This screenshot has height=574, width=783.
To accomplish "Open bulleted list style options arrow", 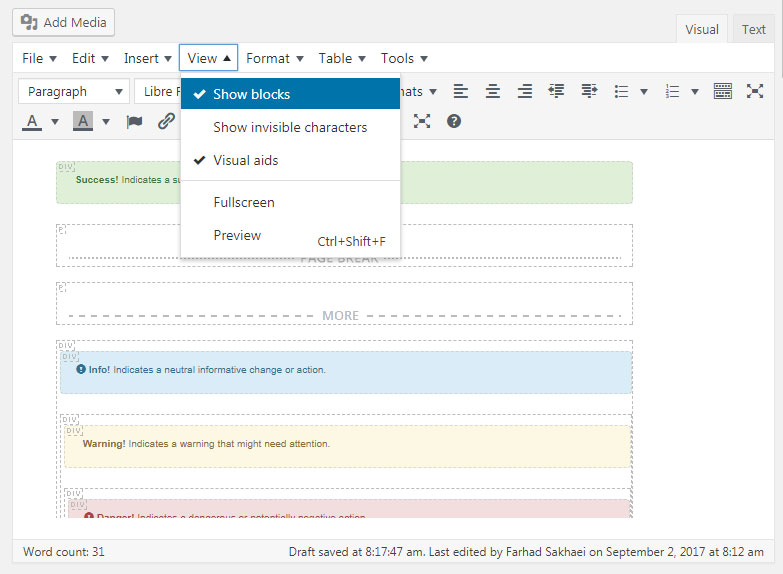I will pyautogui.click(x=644, y=92).
